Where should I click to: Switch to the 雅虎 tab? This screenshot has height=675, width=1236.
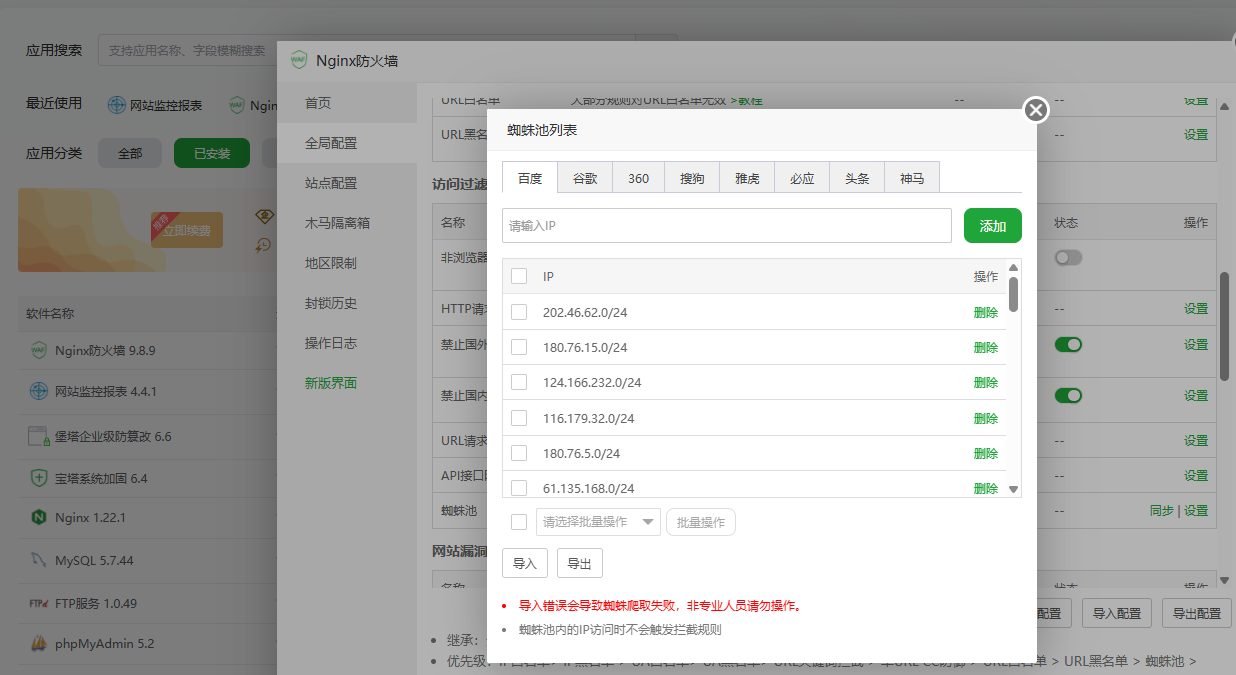(747, 178)
